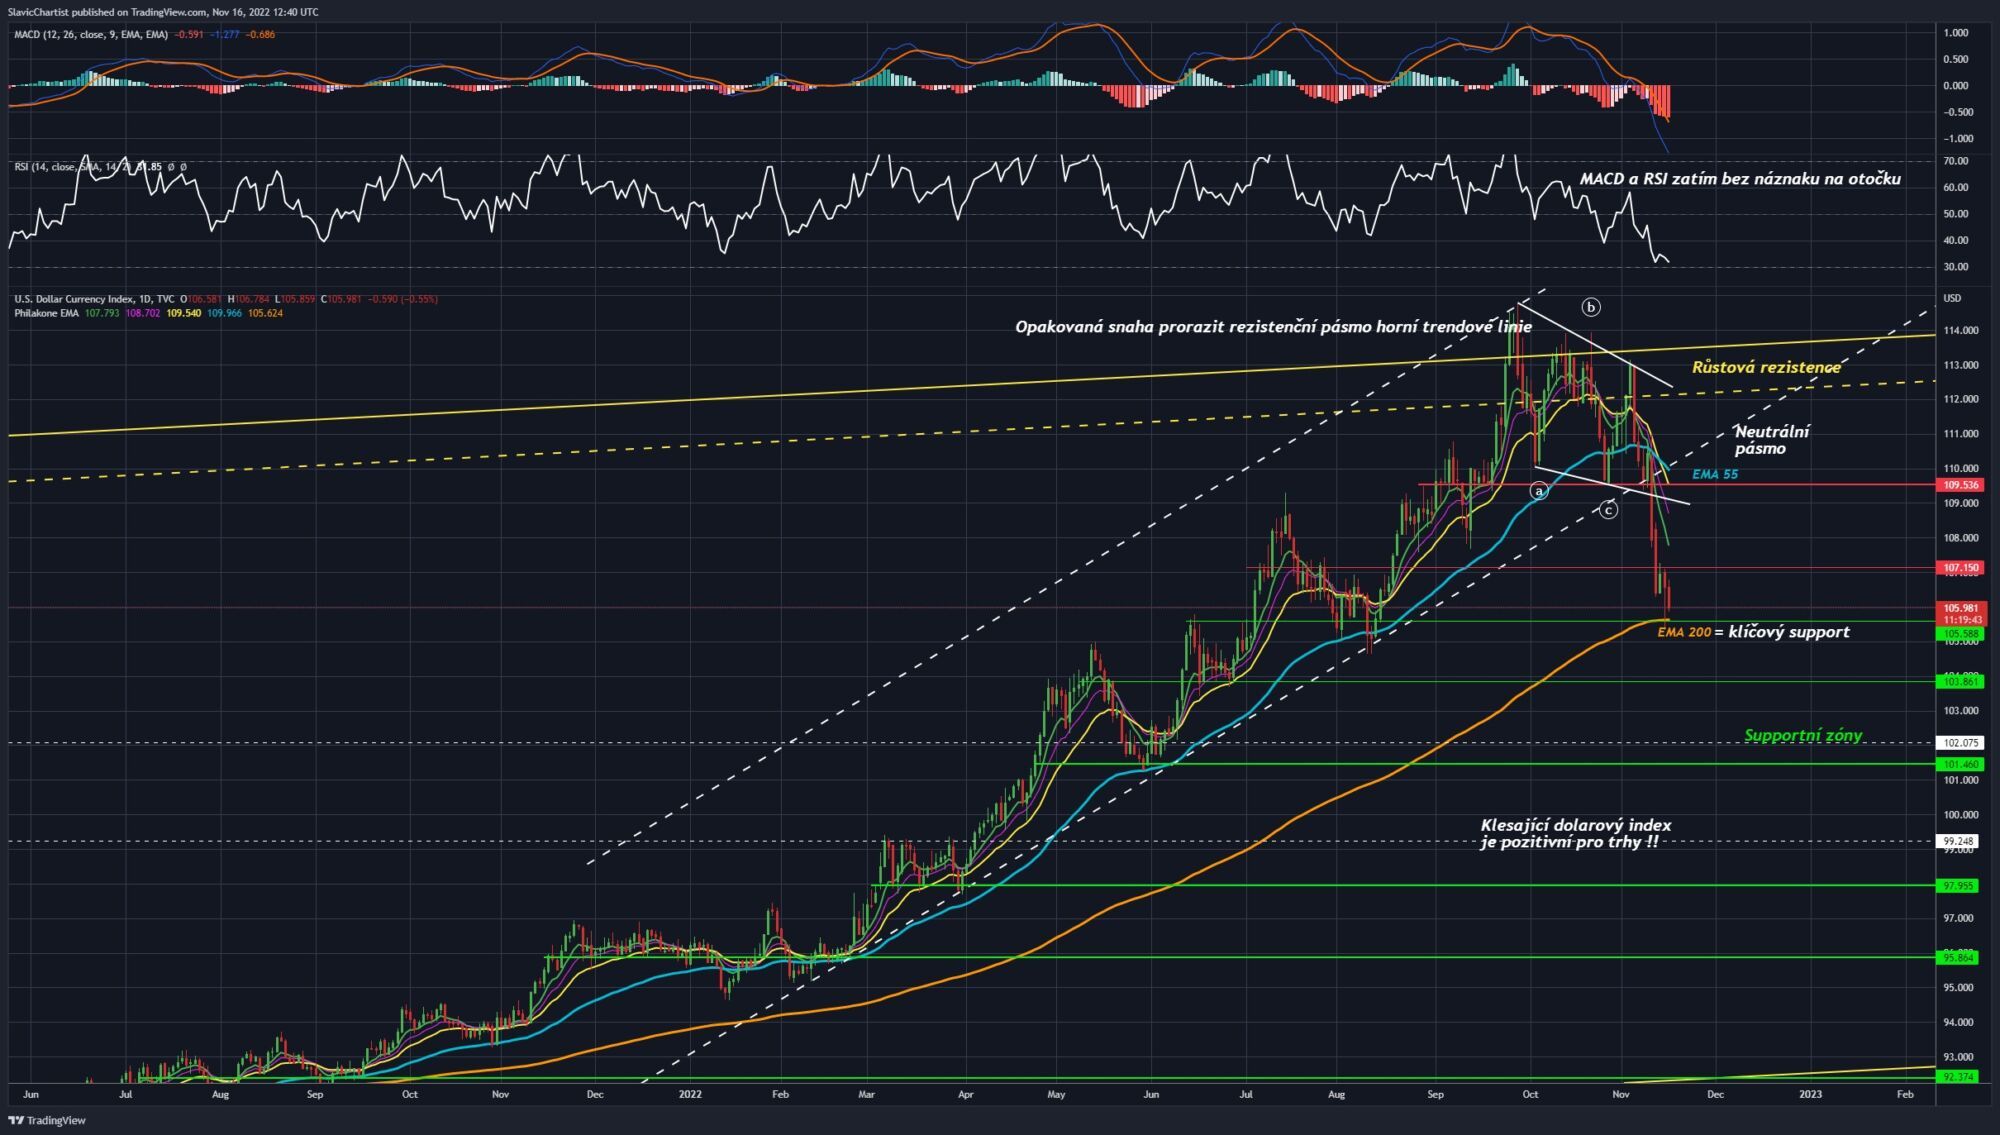Select the red 107.150 price label
This screenshot has height=1135, width=2000.
1961,568
